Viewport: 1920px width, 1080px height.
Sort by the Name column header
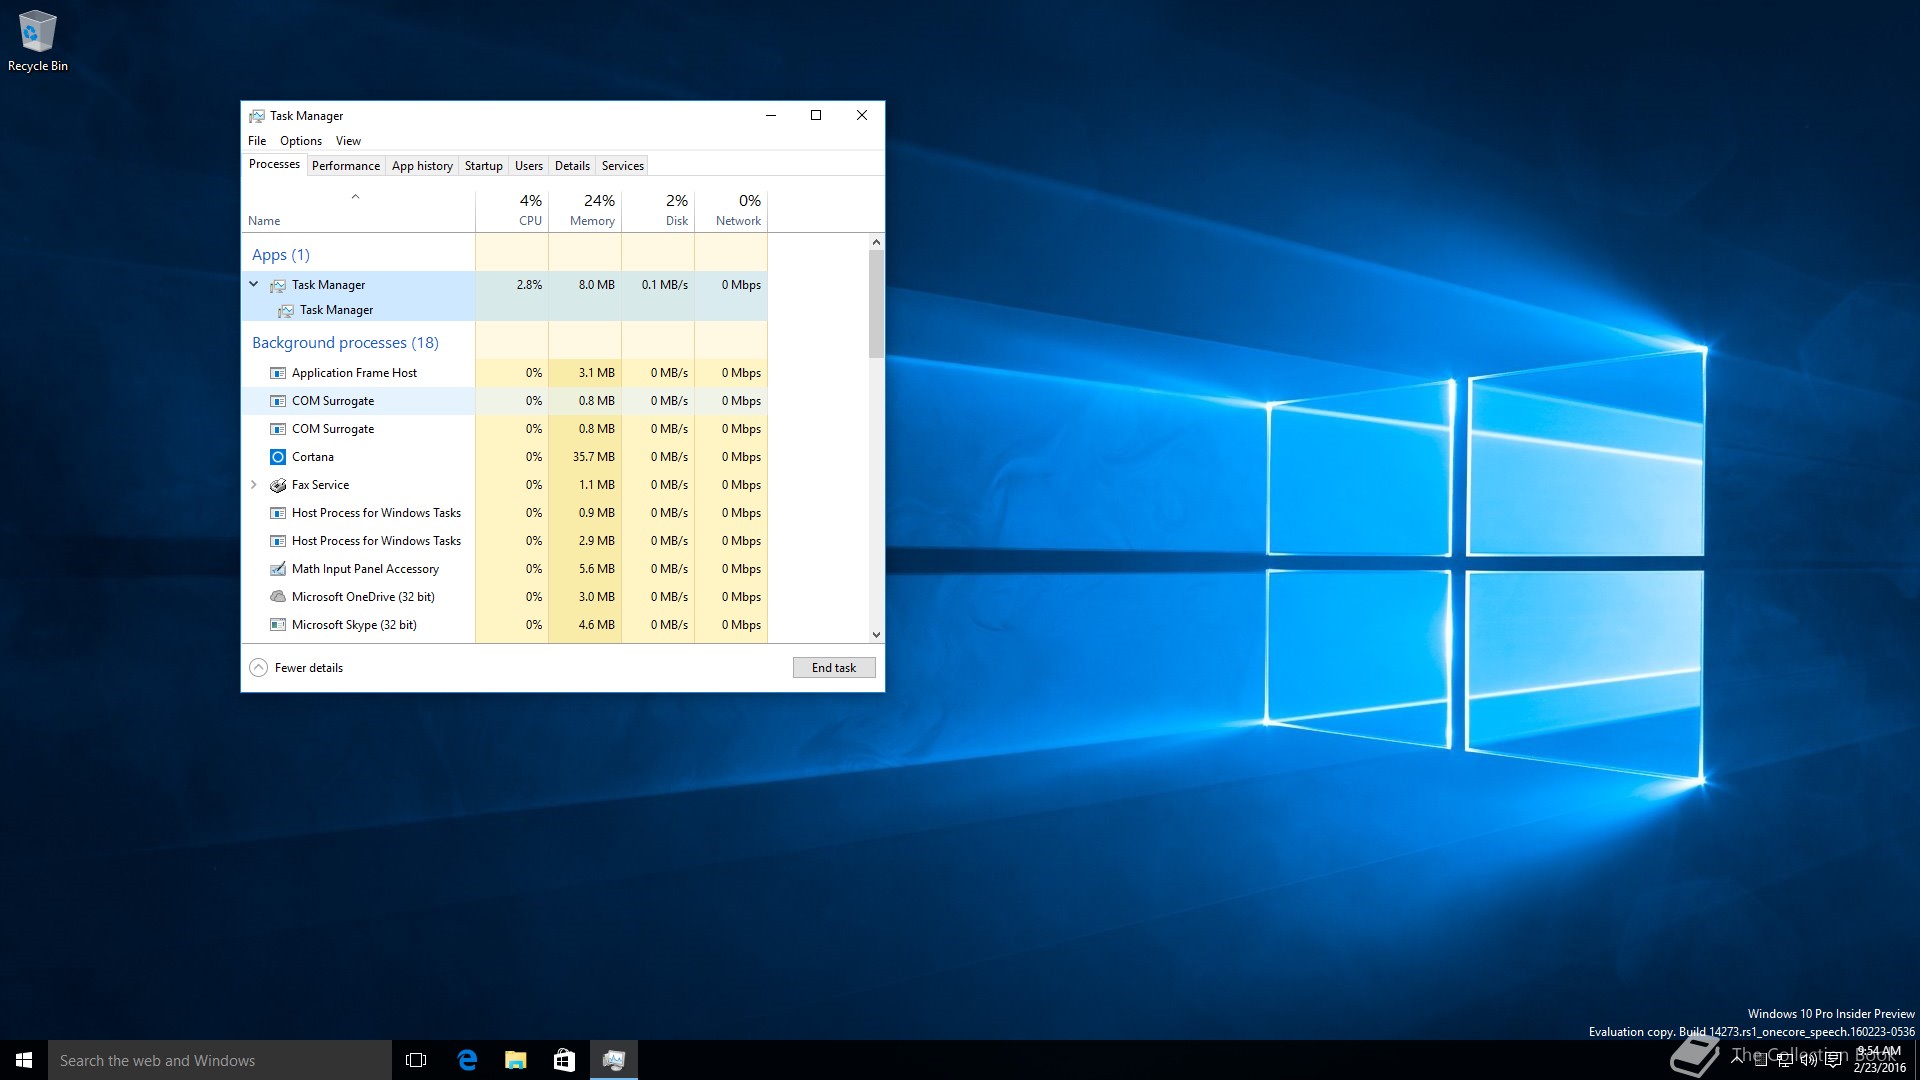pyautogui.click(x=358, y=210)
